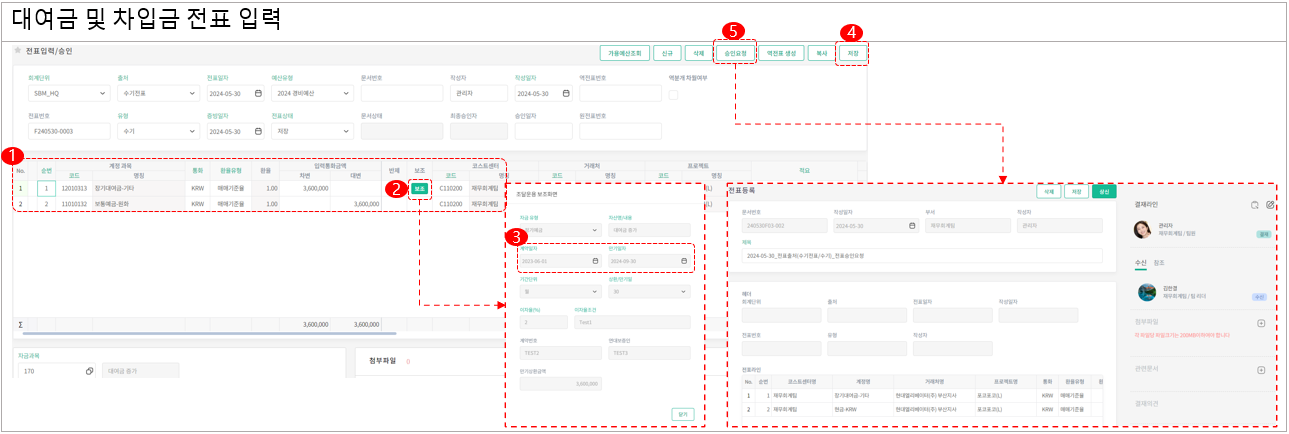Open calendar icon in 증빙일자 field
Viewport: 1289px width, 434px height.
click(x=258, y=131)
